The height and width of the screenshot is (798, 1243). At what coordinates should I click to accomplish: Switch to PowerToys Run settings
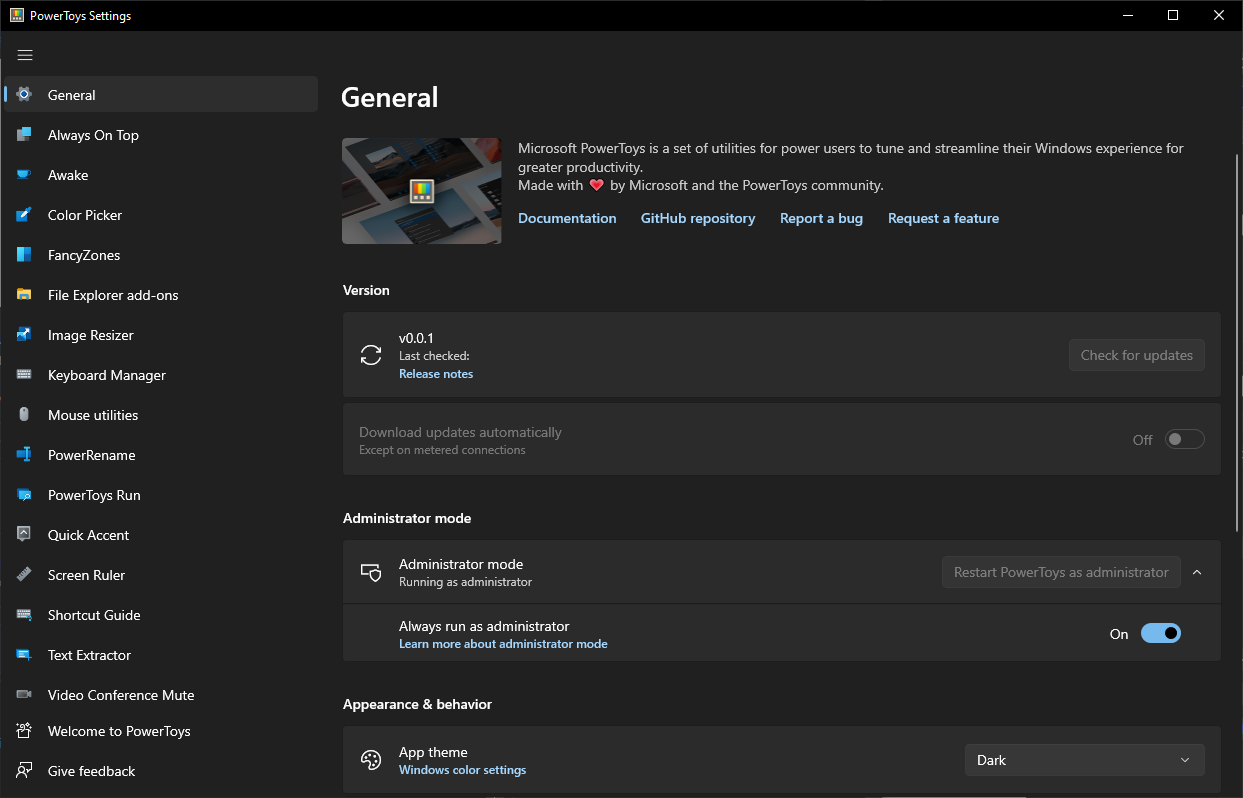point(161,495)
